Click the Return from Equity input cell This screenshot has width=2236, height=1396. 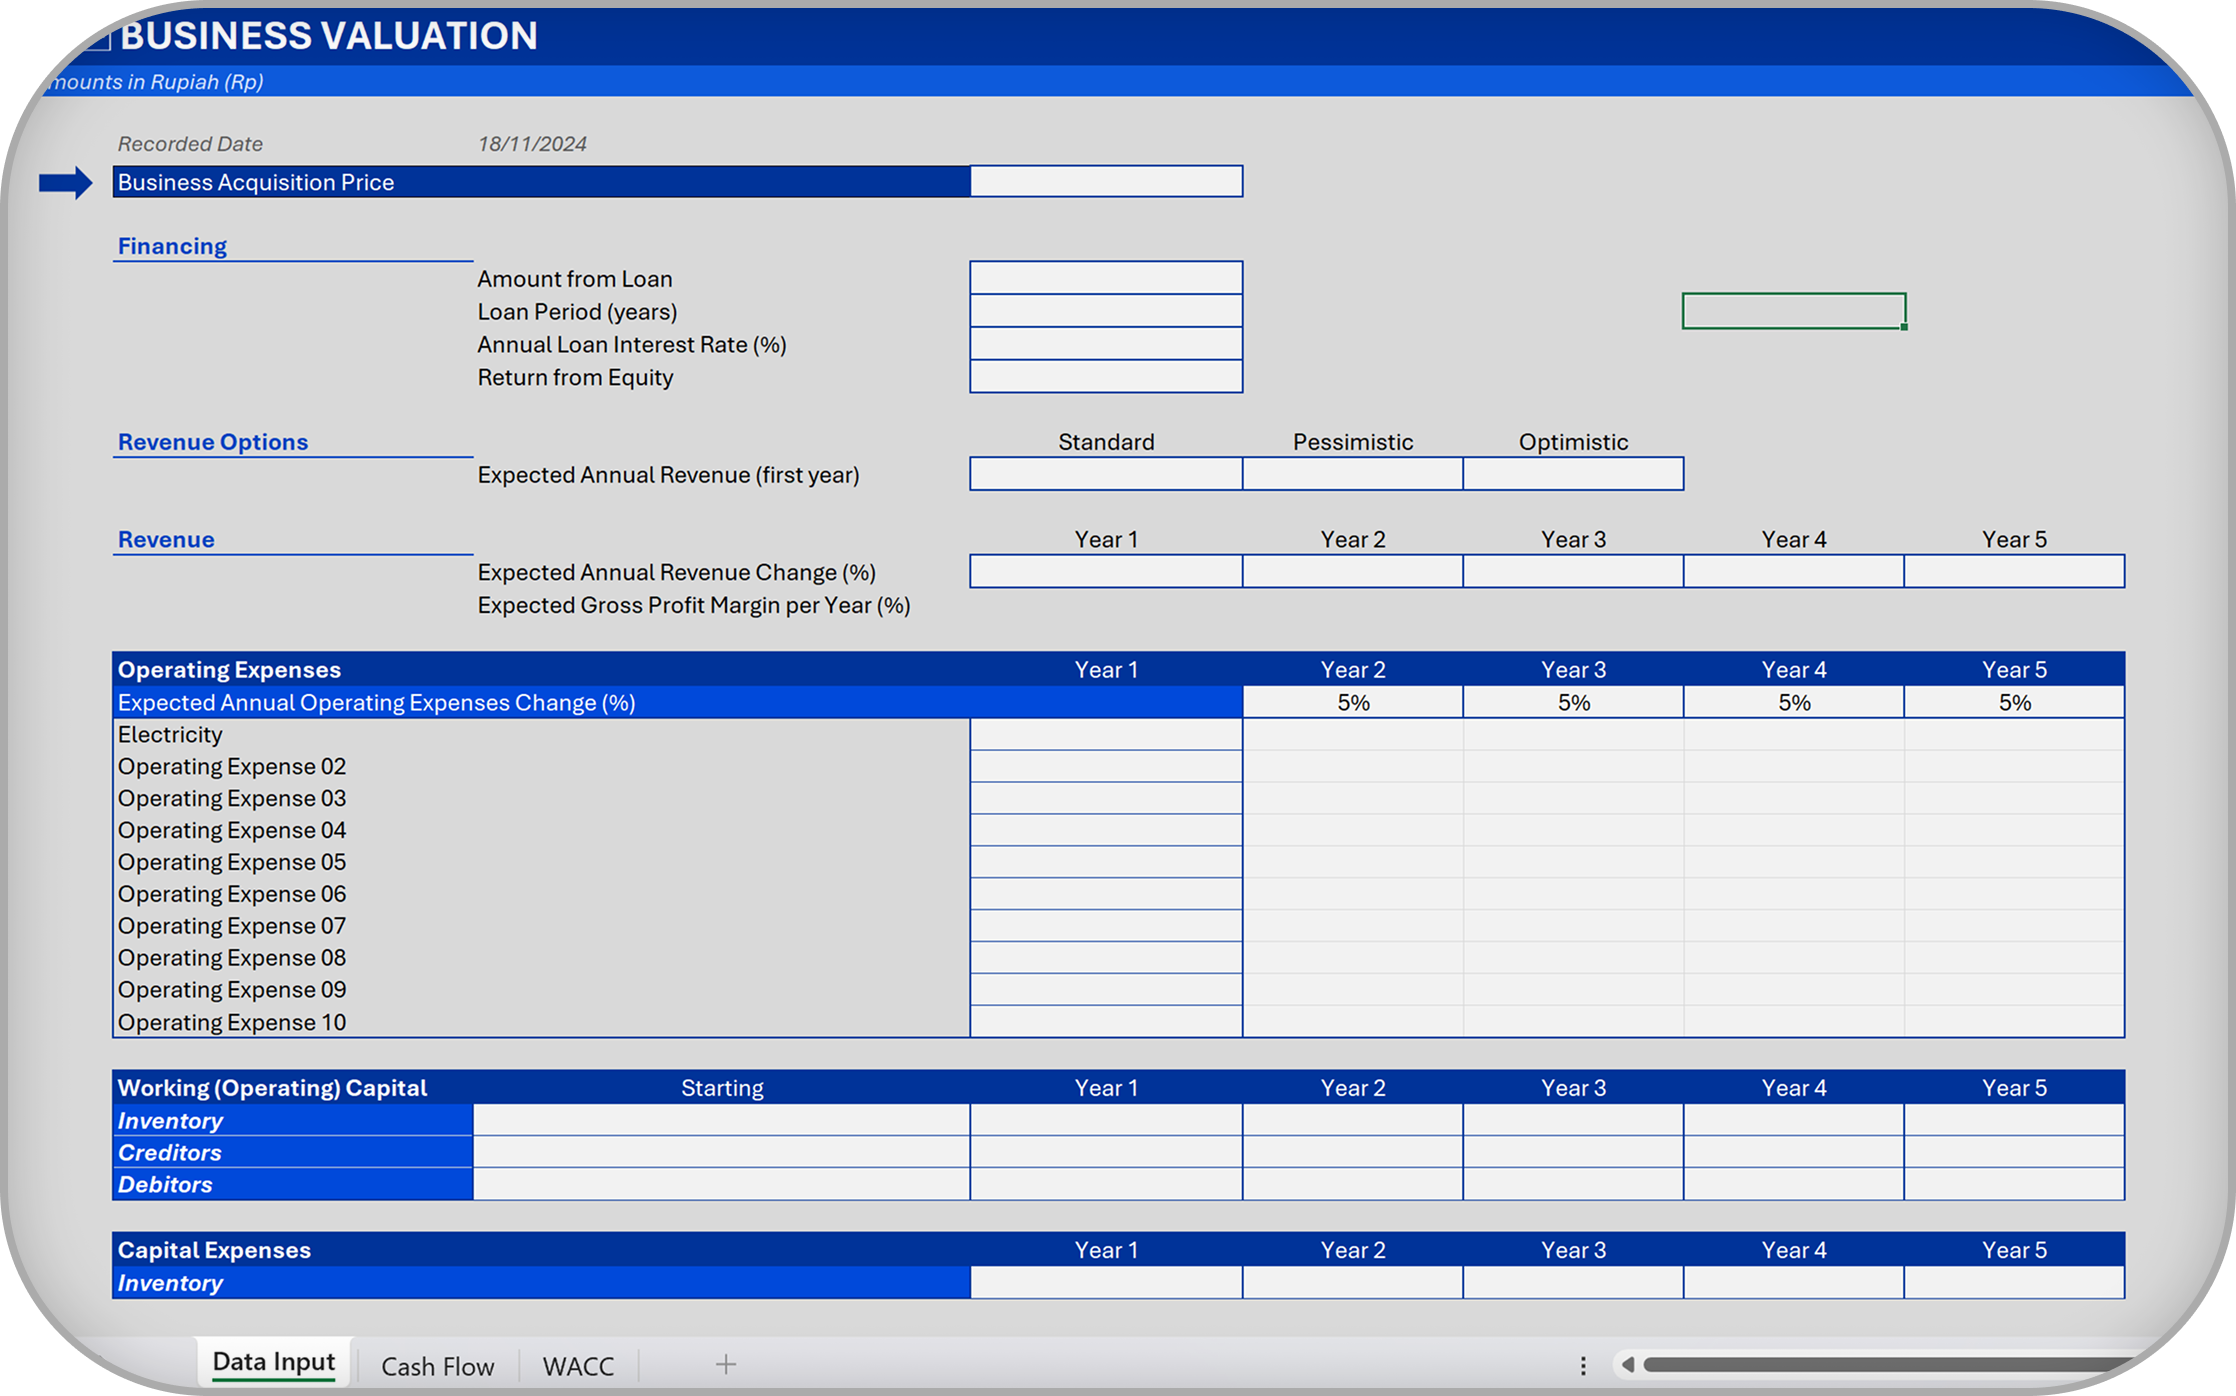click(x=1106, y=377)
